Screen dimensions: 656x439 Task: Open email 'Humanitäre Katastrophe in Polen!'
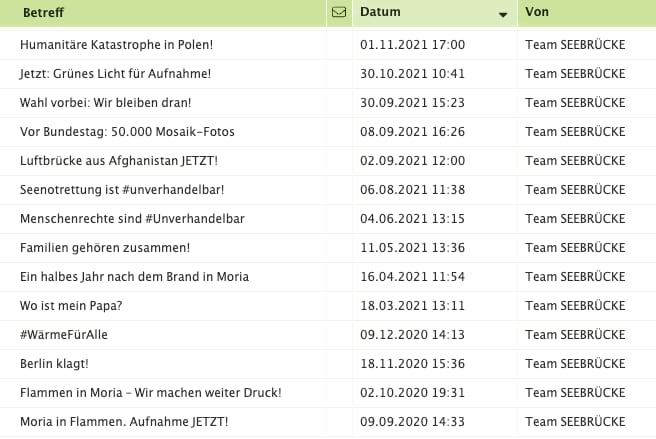pyautogui.click(x=116, y=45)
